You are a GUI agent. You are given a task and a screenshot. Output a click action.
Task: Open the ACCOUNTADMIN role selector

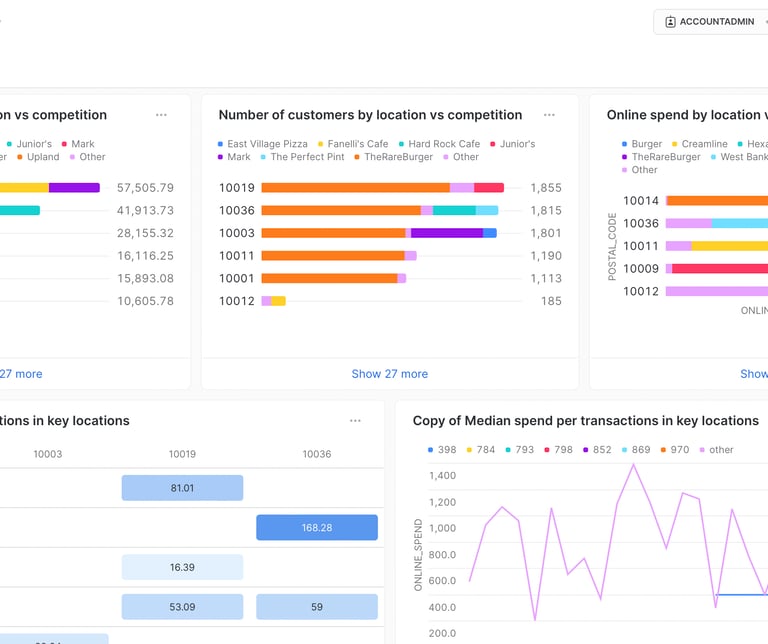(x=711, y=22)
